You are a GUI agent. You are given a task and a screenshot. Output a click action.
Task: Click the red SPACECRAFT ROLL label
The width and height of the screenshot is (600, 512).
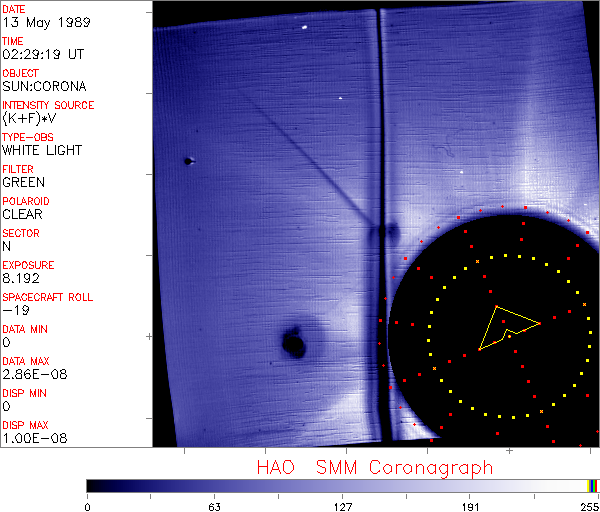click(48, 297)
